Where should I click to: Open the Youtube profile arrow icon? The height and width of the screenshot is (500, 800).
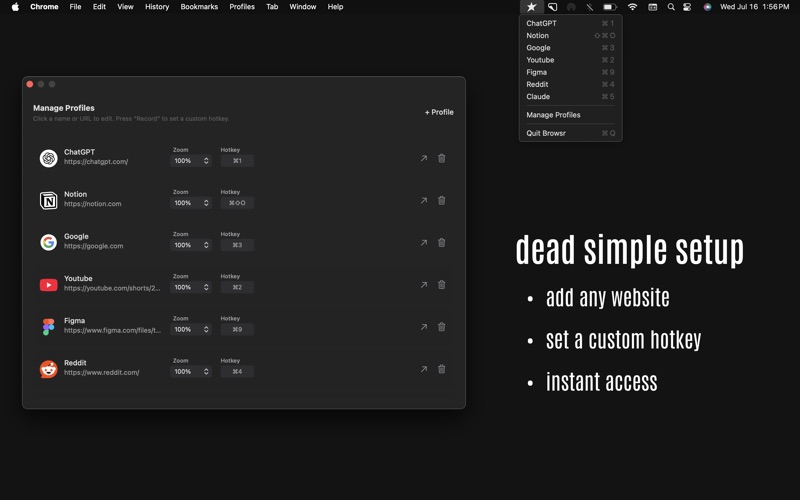point(424,285)
